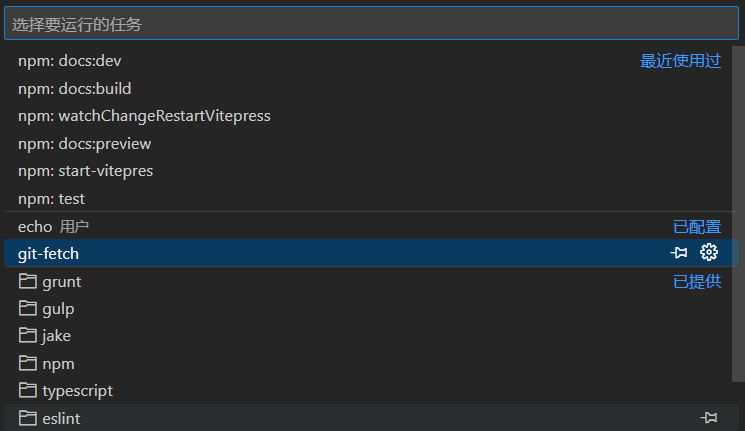Focus the task search input field
This screenshot has width=745, height=431.
point(370,23)
